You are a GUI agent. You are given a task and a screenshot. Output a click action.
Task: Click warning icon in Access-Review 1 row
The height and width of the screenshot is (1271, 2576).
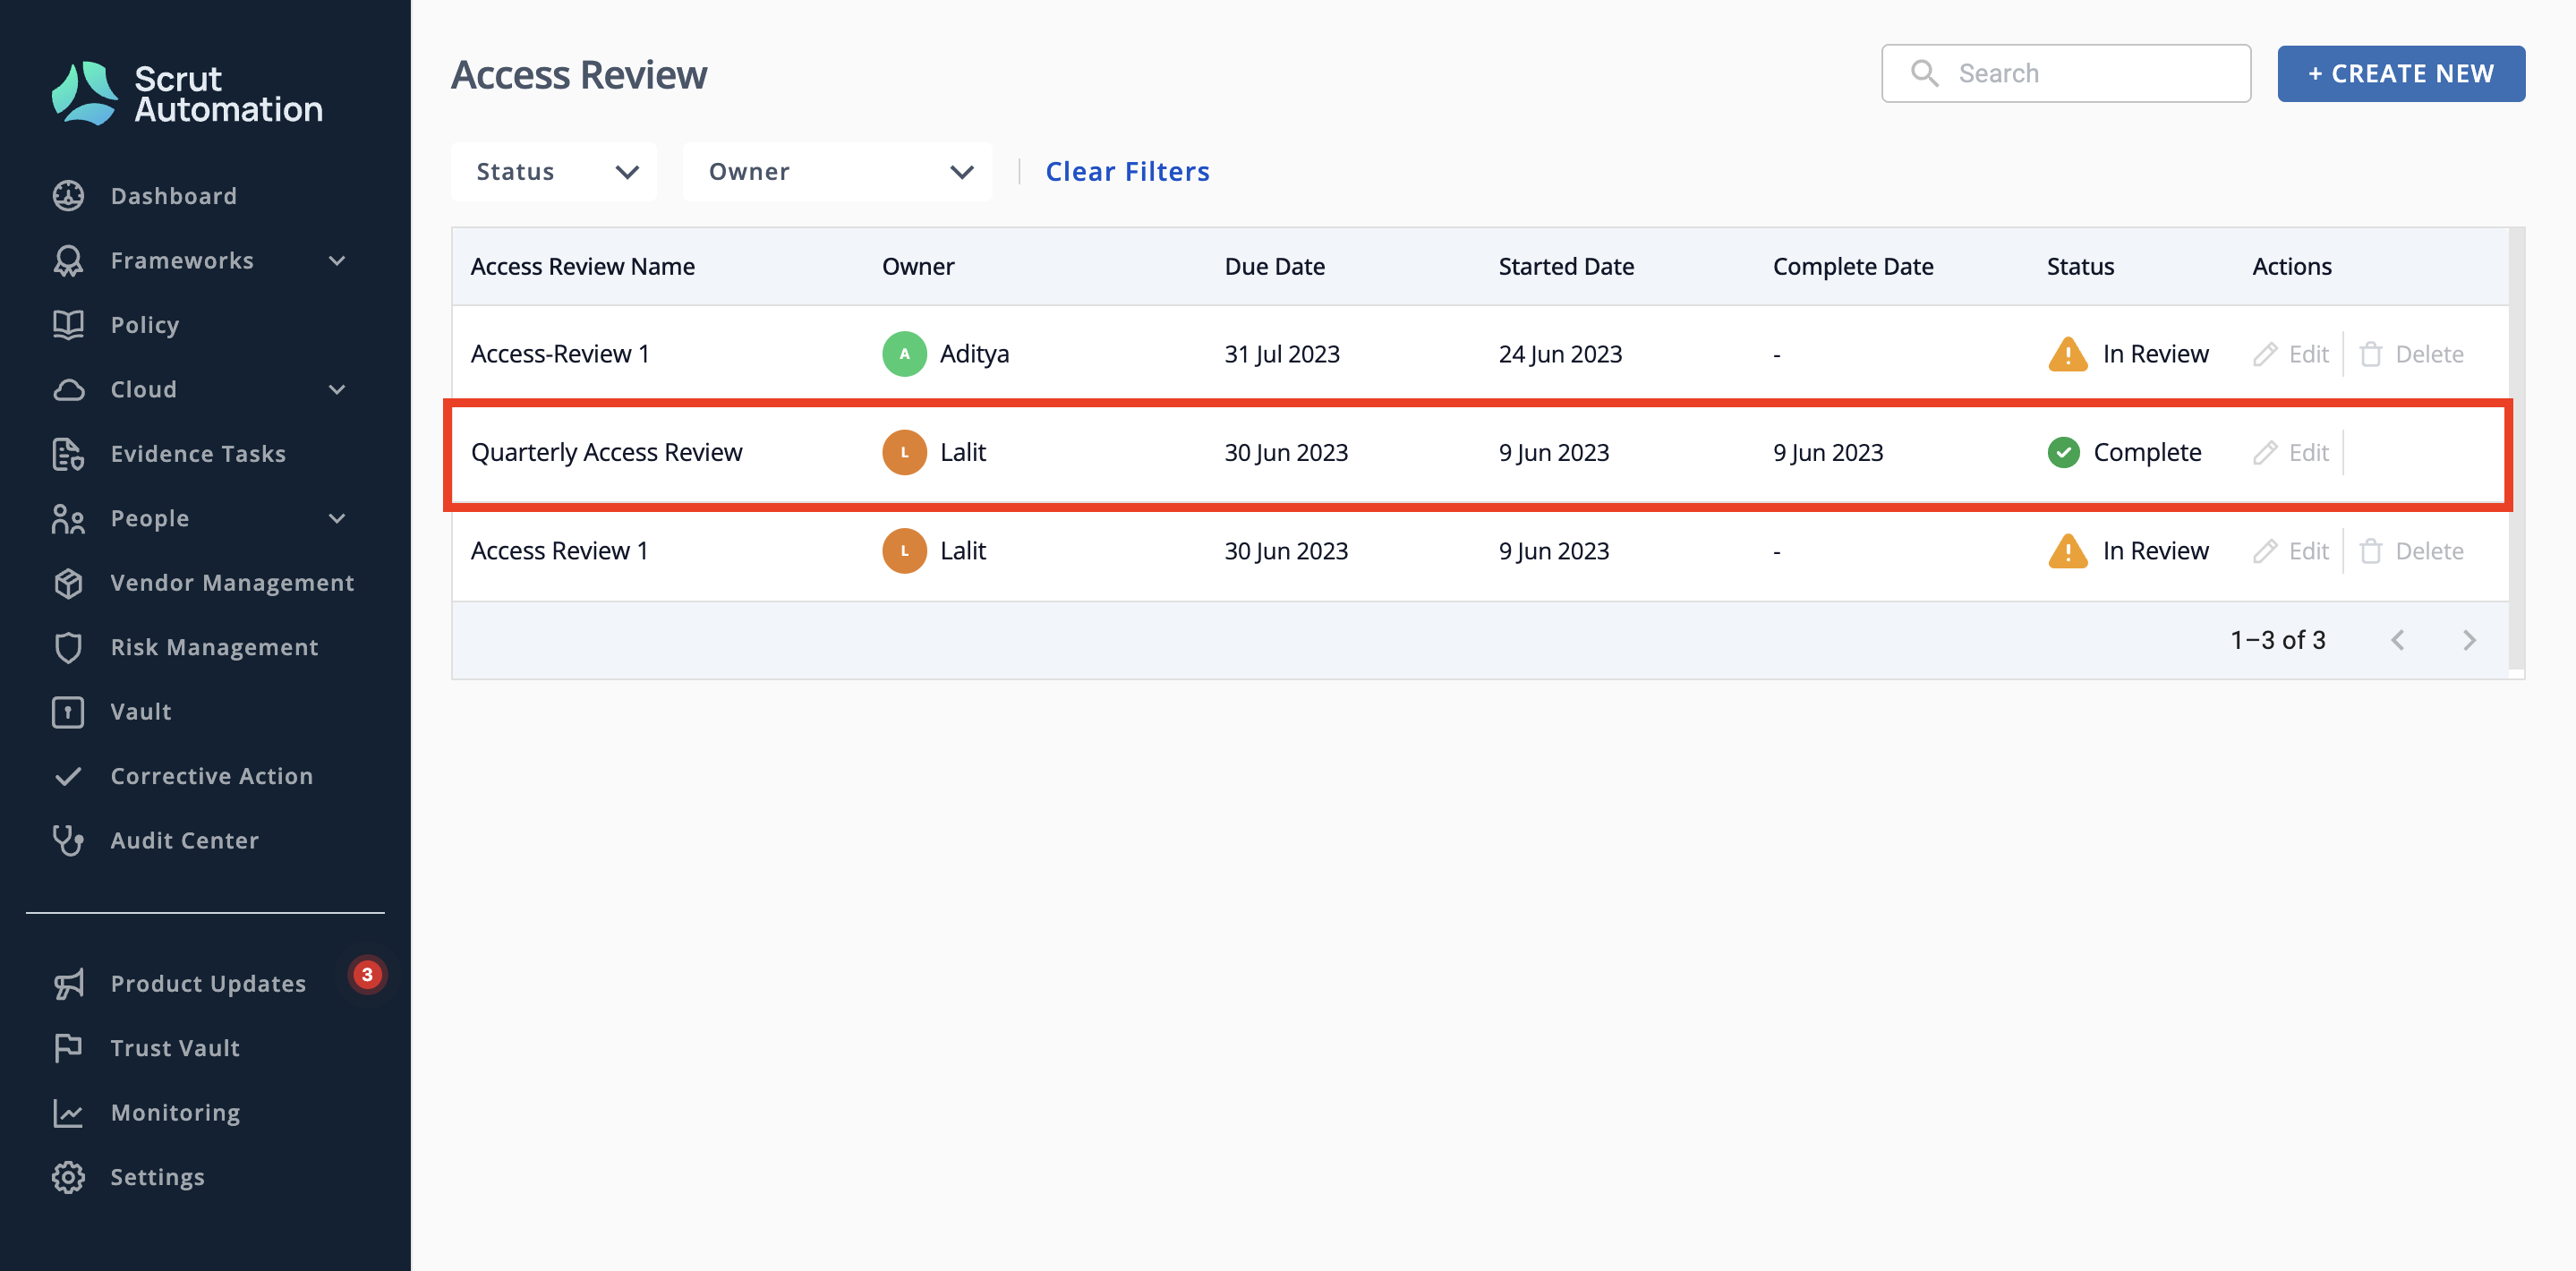coord(2067,354)
